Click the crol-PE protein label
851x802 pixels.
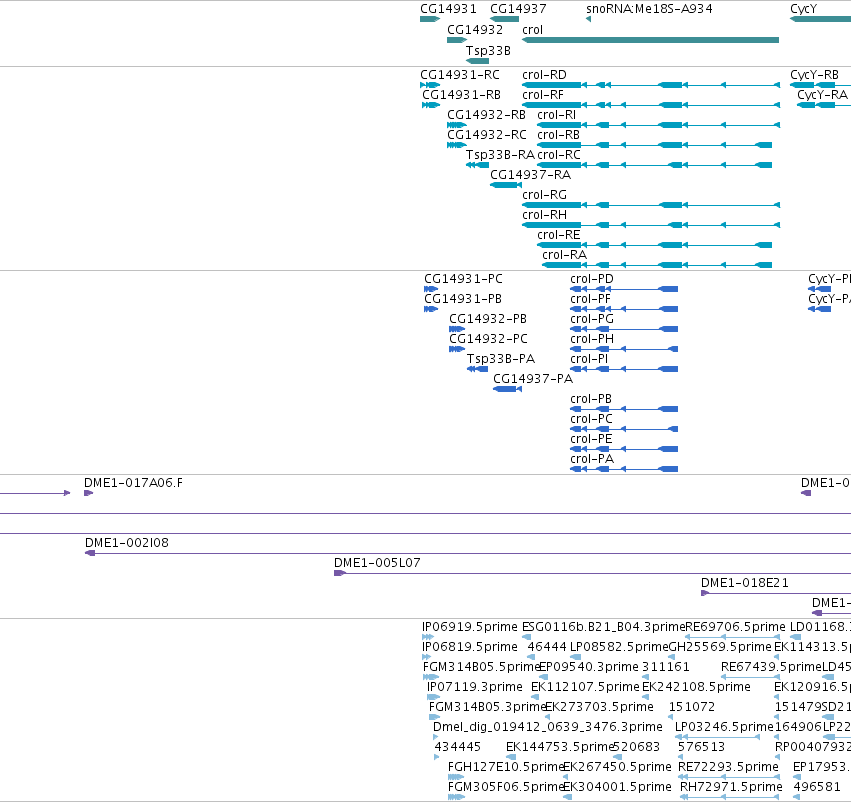(591, 439)
